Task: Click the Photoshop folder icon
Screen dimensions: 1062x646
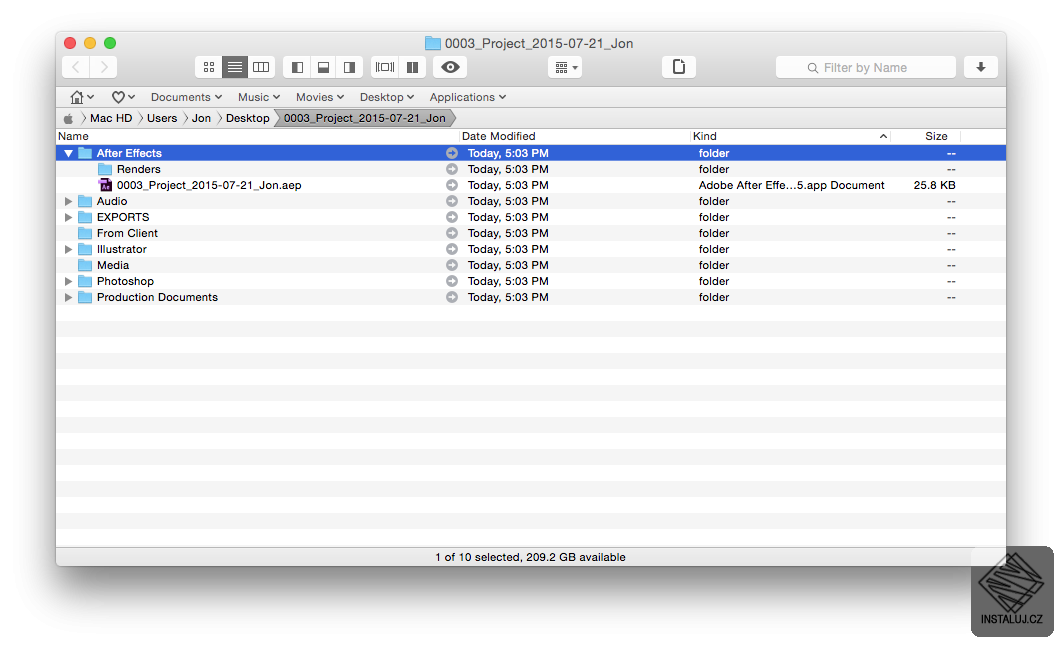Action: (x=85, y=281)
